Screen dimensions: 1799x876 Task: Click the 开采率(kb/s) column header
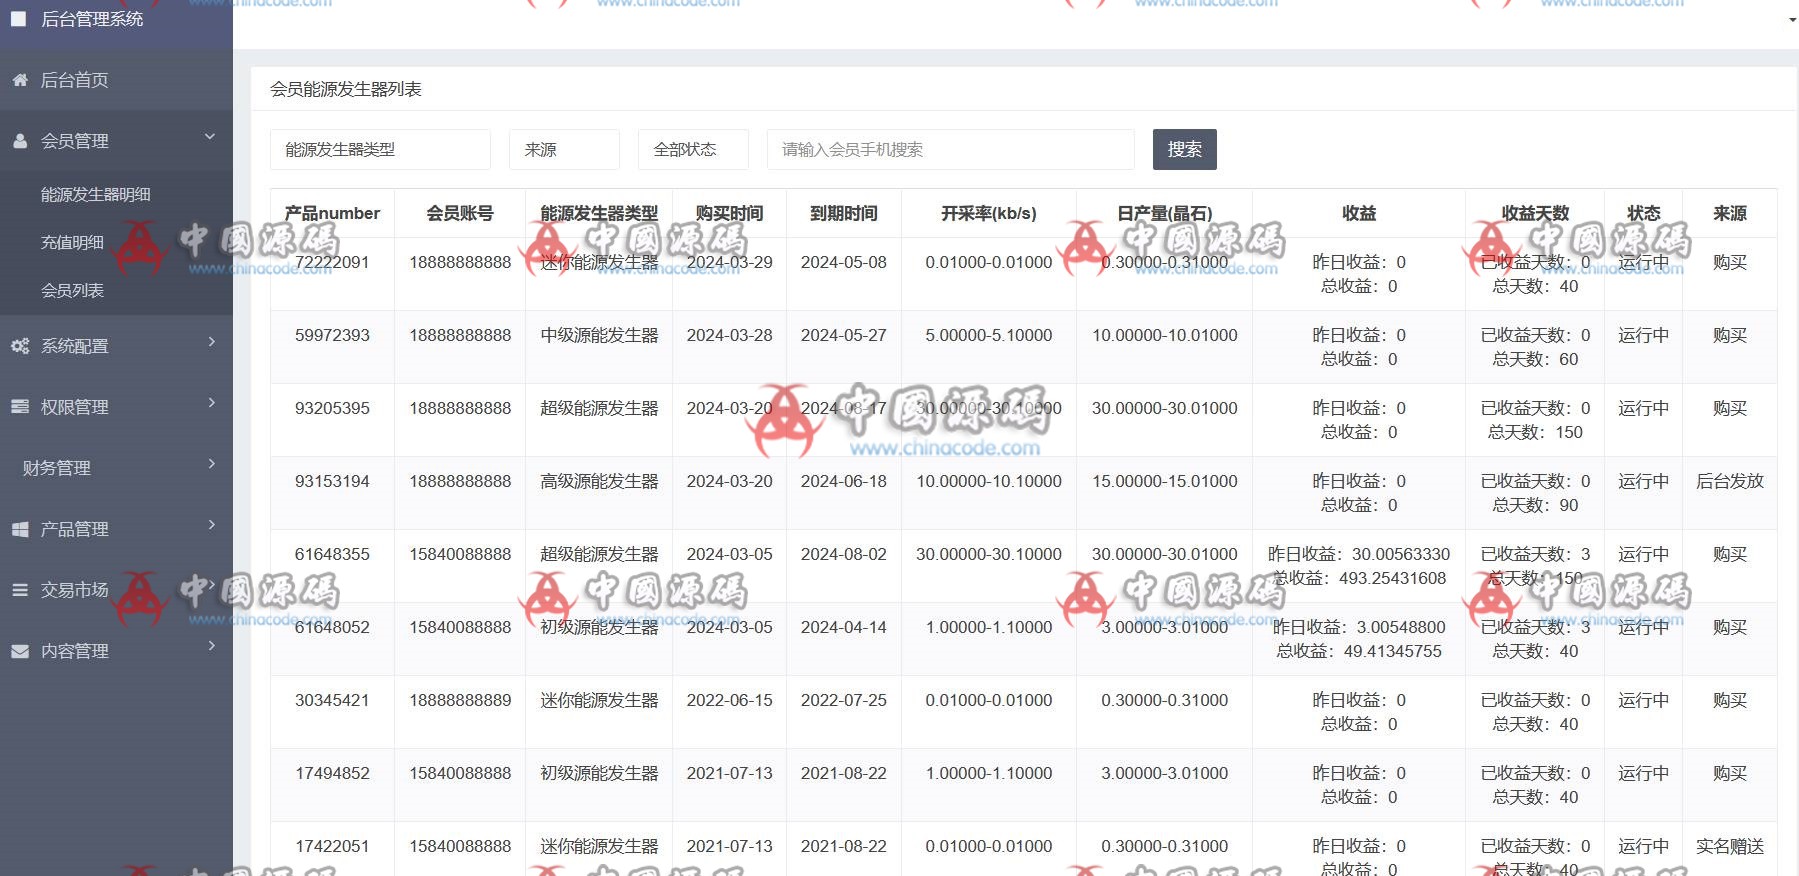tap(989, 213)
